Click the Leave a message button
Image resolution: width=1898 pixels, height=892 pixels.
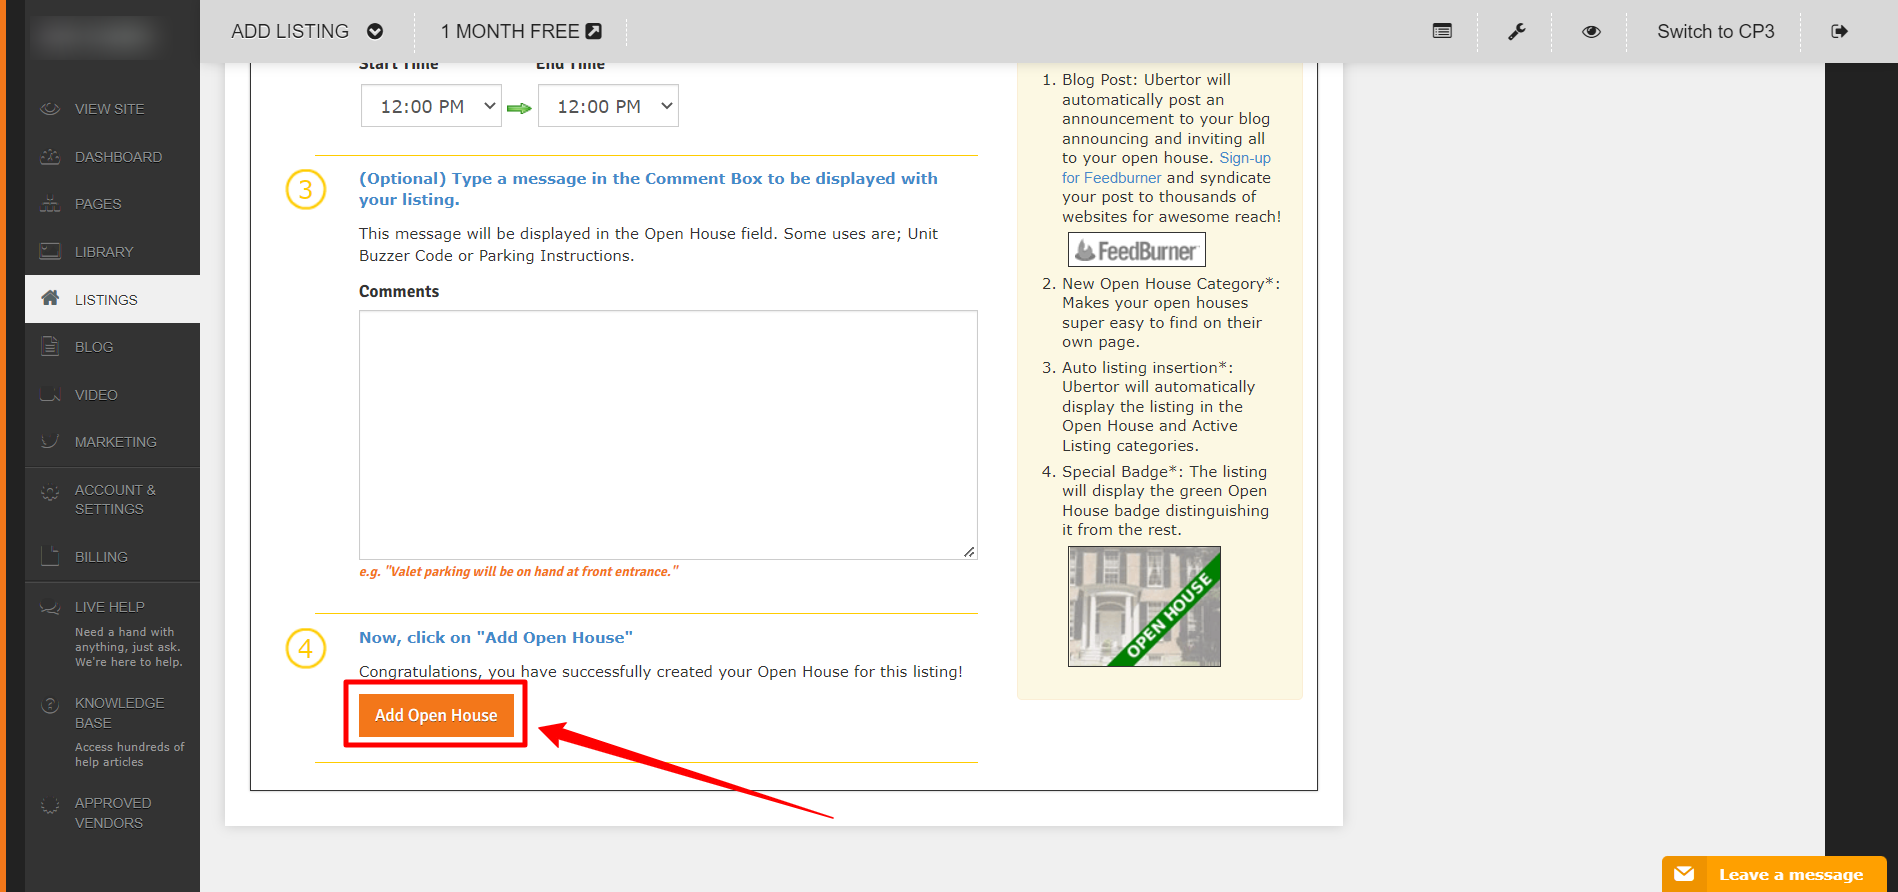tap(1774, 874)
